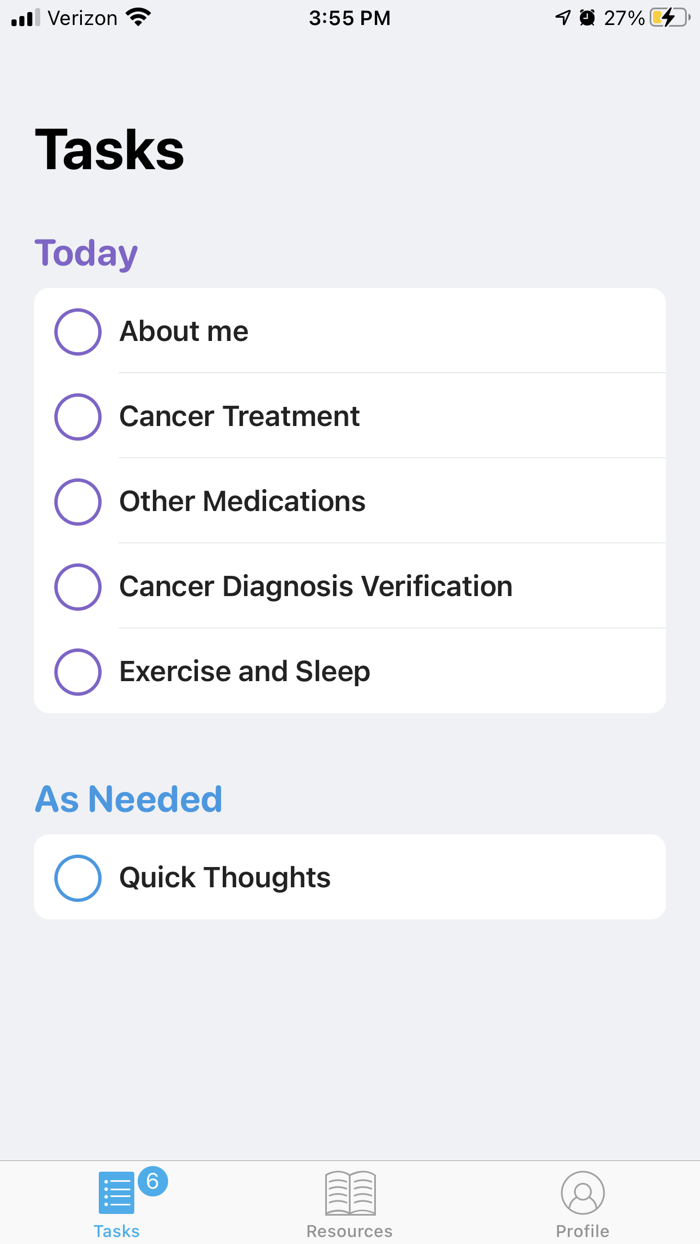Viewport: 700px width, 1244px height.
Task: Open the Tasks list icon in tab bar
Action: click(x=116, y=1192)
